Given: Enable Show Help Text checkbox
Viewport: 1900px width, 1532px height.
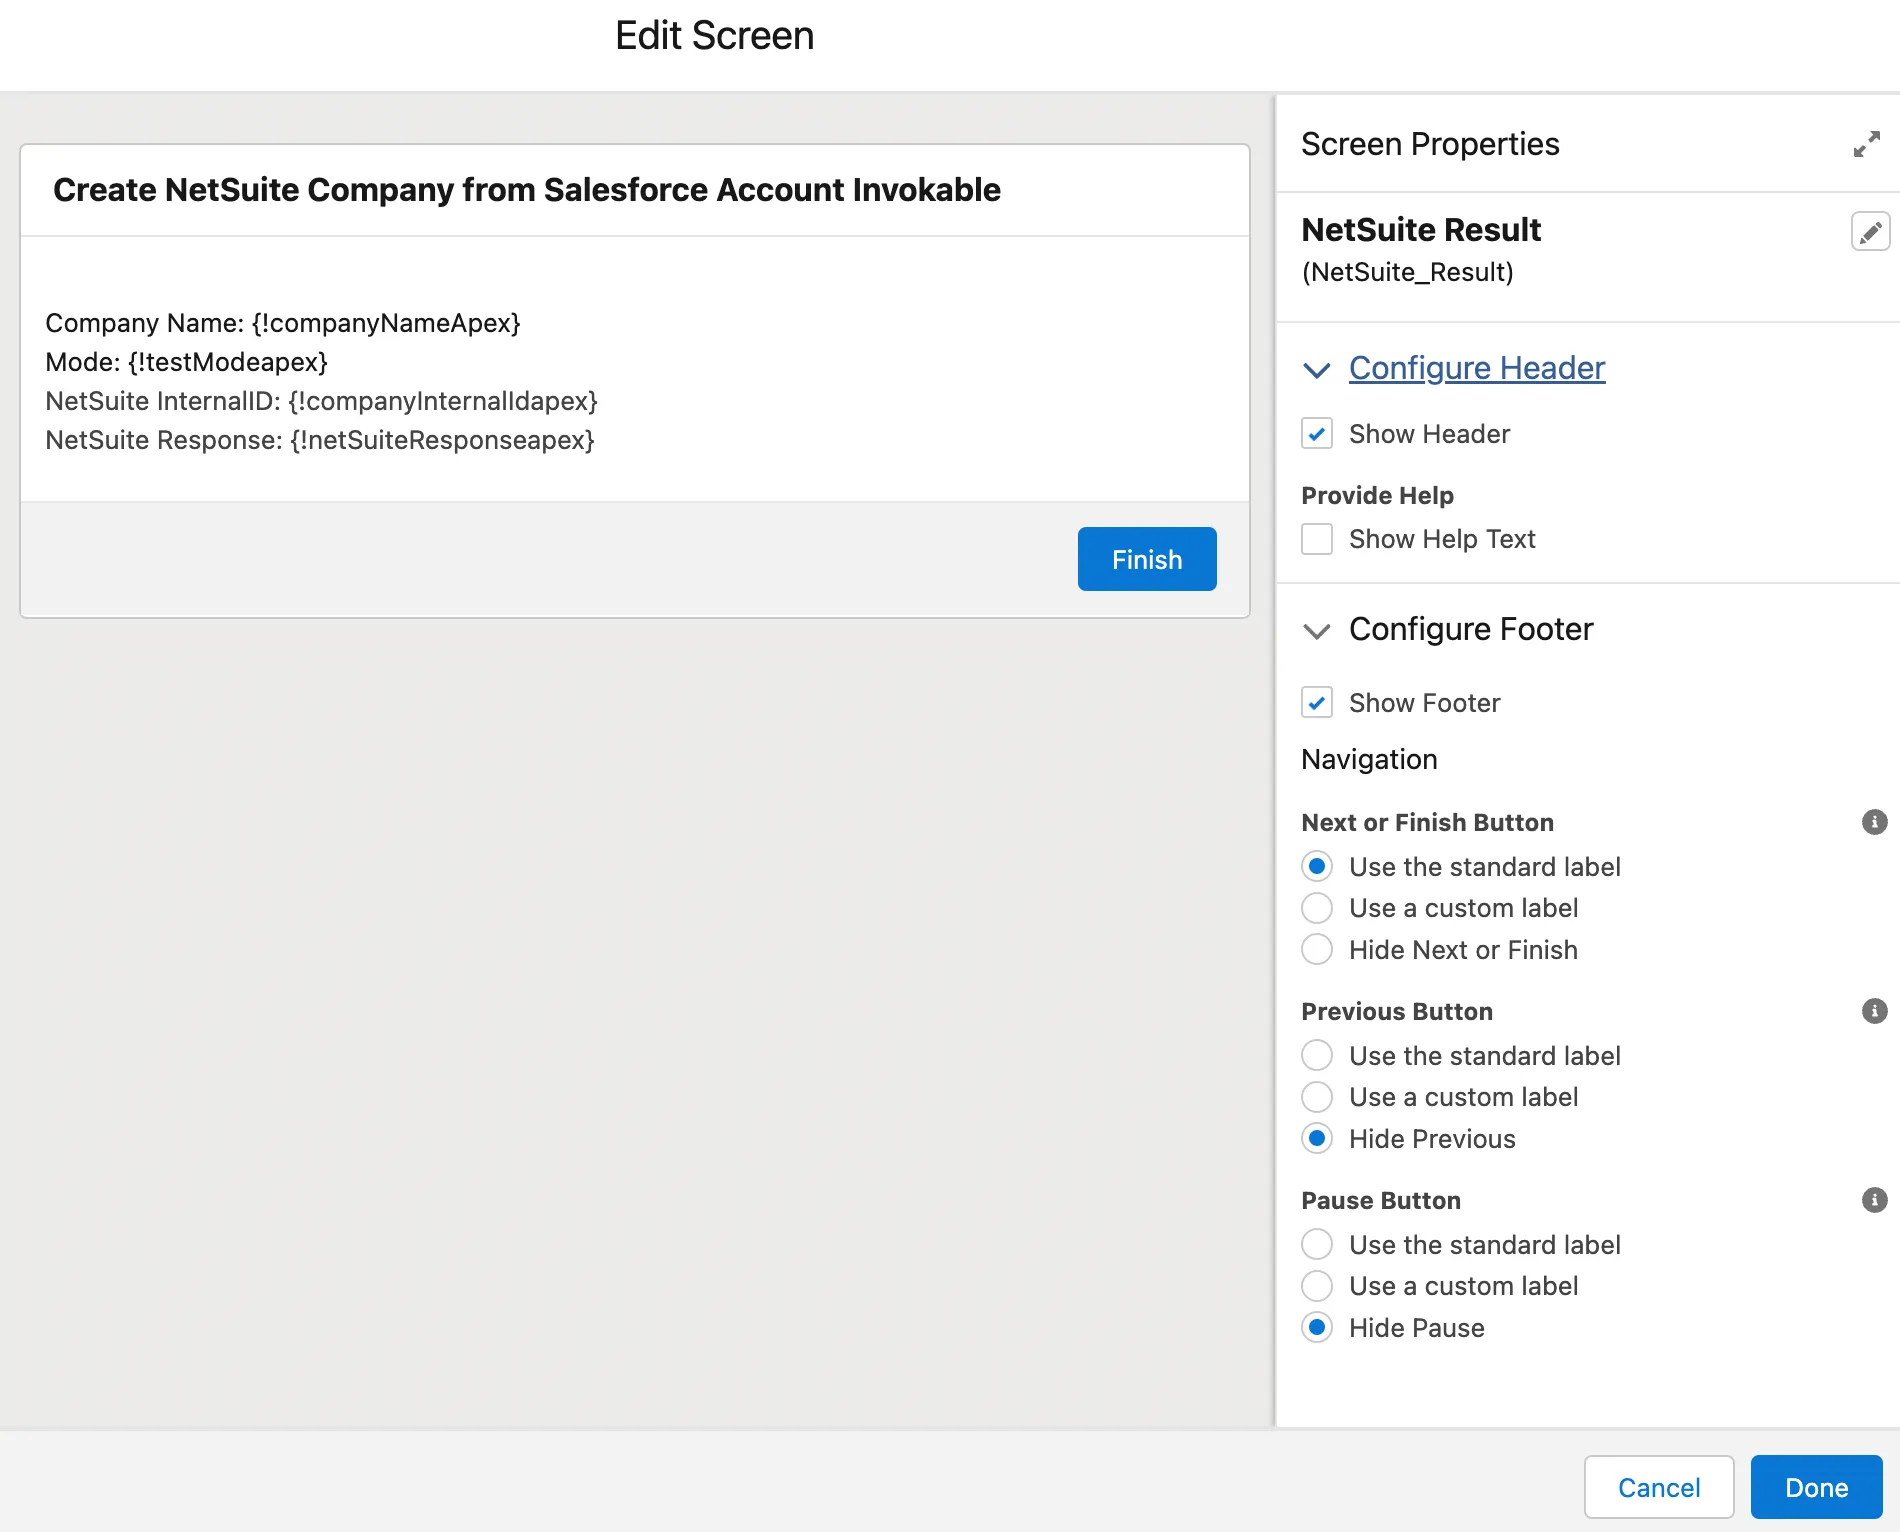Looking at the screenshot, I should tap(1317, 538).
